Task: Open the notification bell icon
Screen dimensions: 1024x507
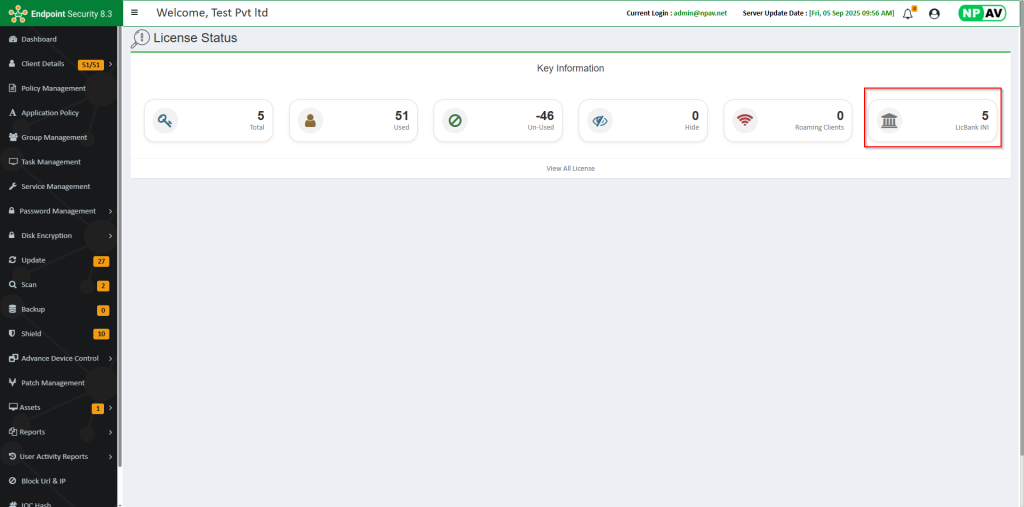Action: click(x=908, y=14)
